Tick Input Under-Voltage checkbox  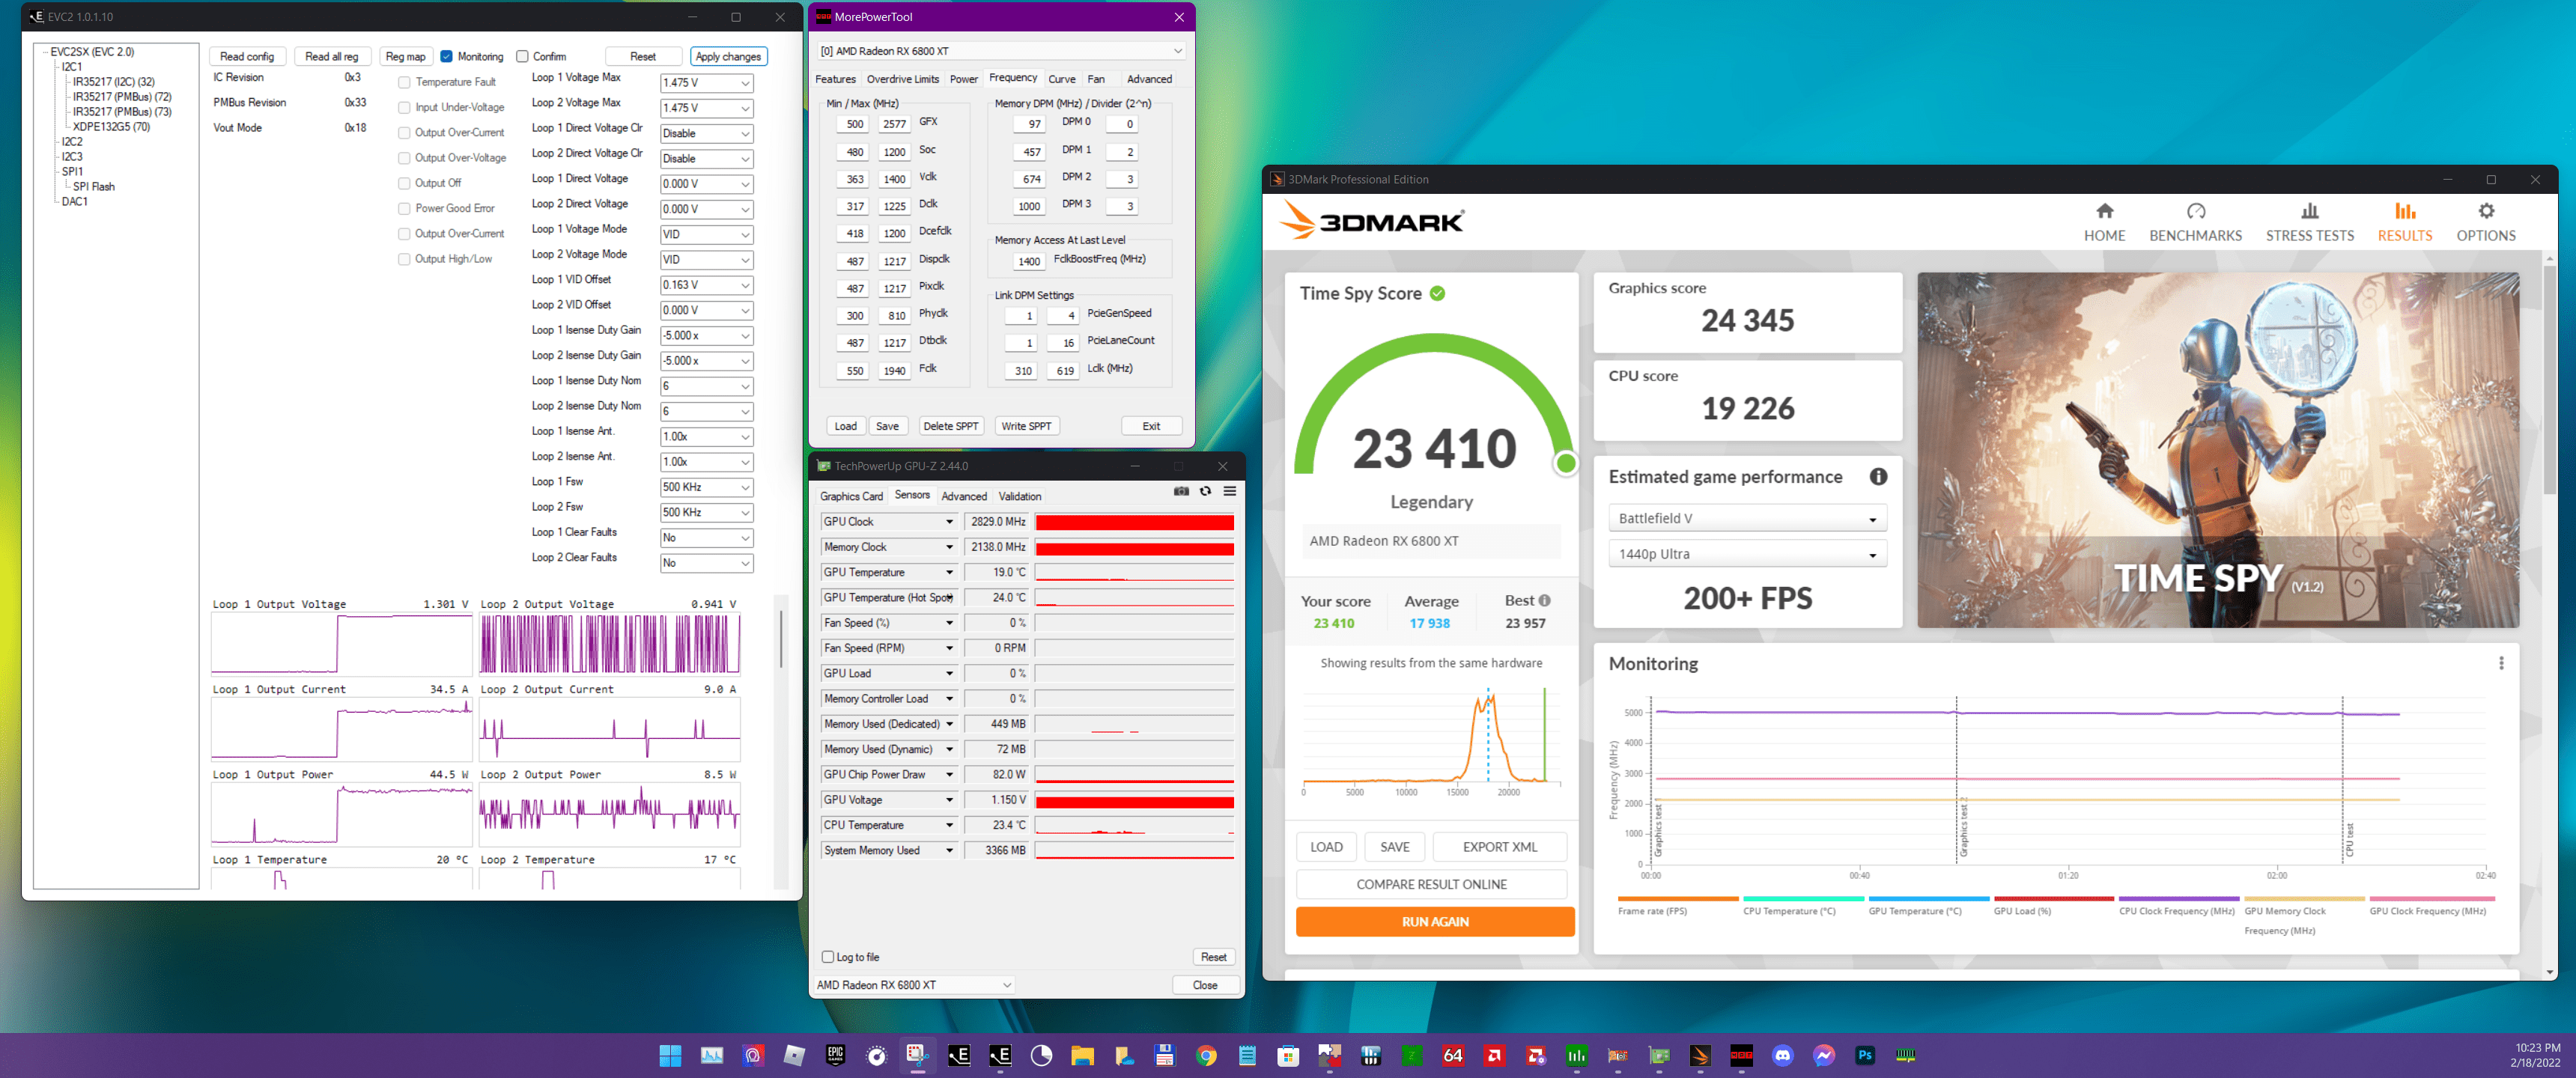404,107
